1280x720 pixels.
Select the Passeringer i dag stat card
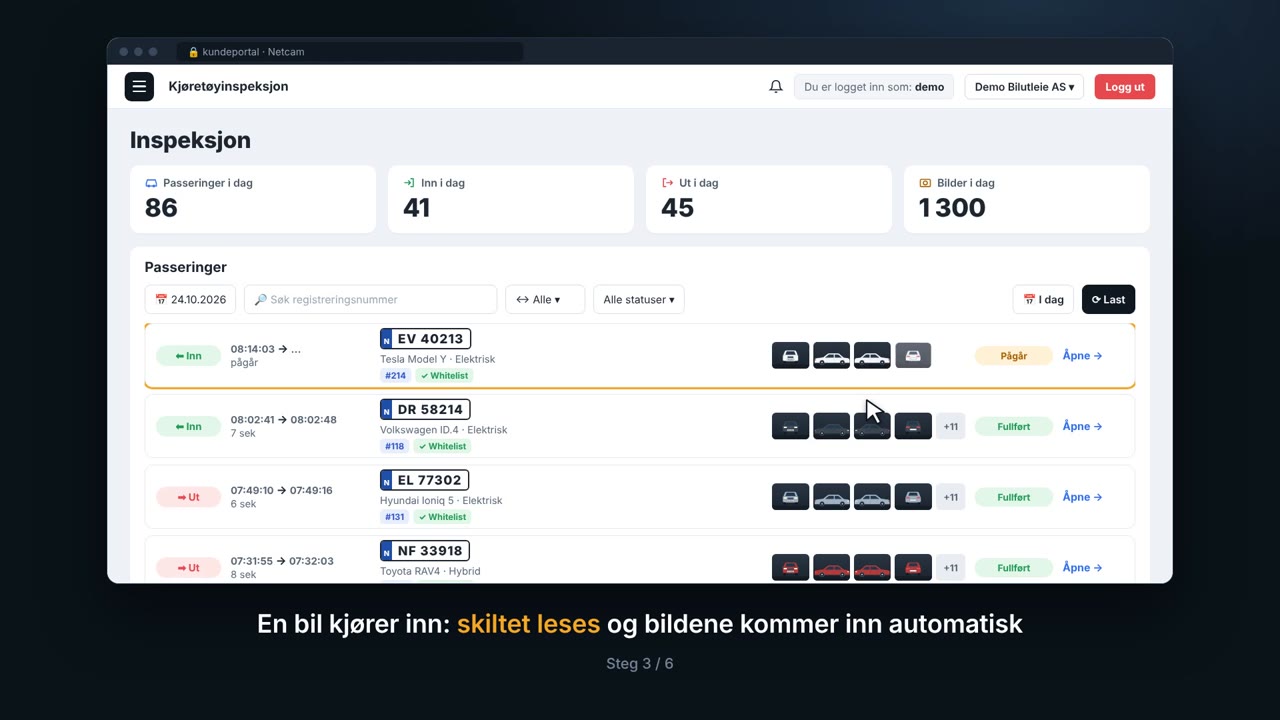[x=253, y=199]
